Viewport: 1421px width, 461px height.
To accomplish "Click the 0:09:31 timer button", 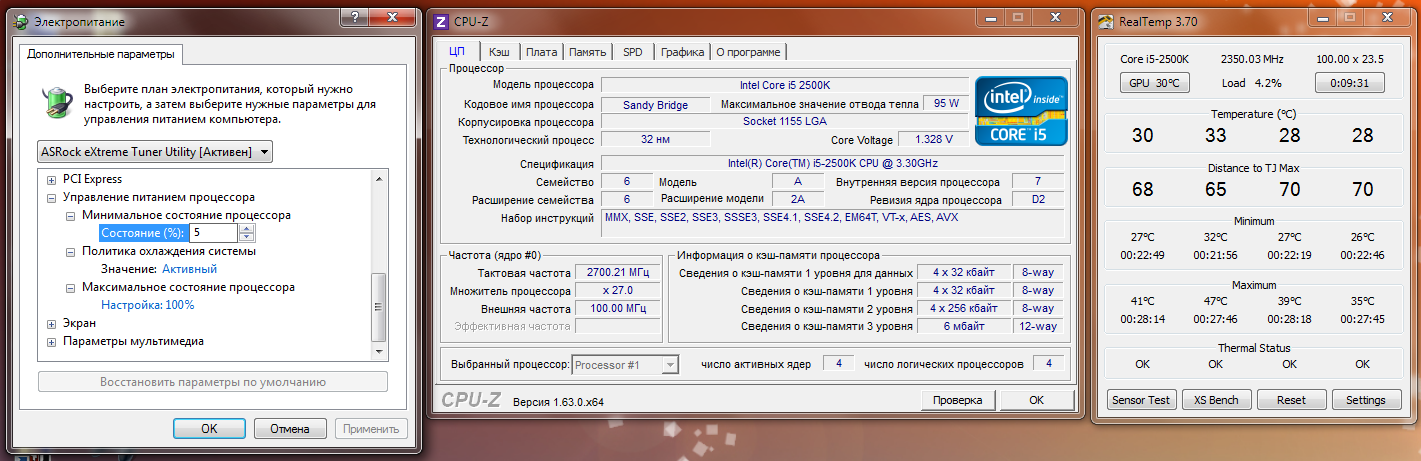I will coord(1349,83).
